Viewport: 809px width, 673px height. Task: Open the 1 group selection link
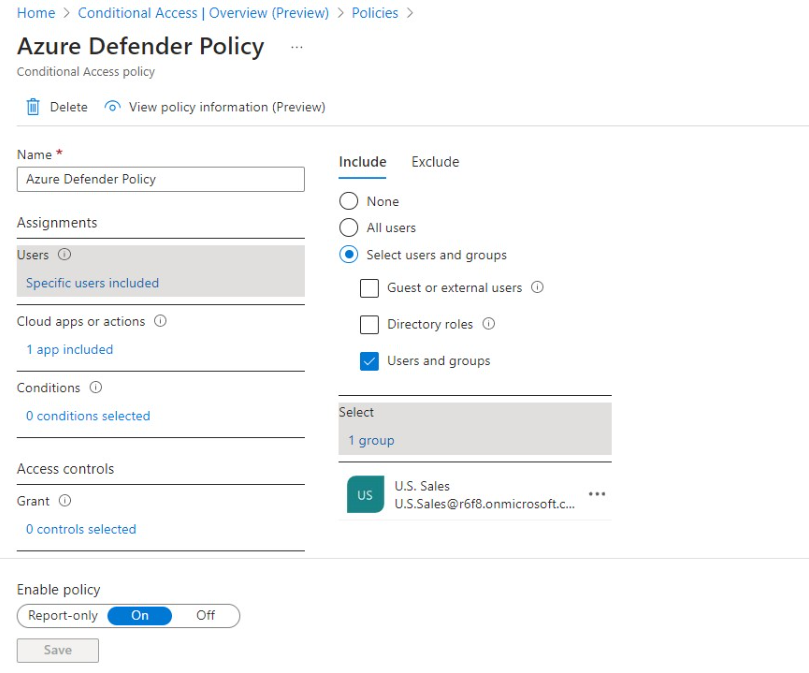[371, 440]
